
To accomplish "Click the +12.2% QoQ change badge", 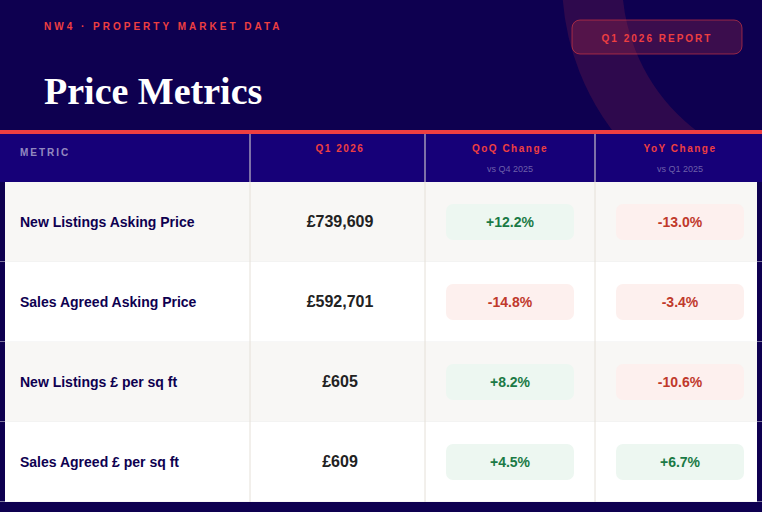I will (x=510, y=222).
